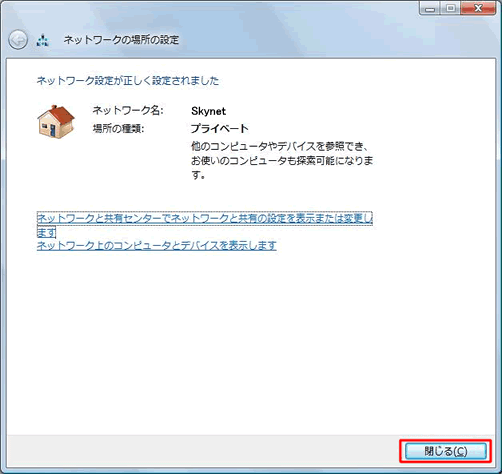Viewport: 502px width, 474px height.
Task: Maximize the network location settings window
Action: (x=450, y=8)
